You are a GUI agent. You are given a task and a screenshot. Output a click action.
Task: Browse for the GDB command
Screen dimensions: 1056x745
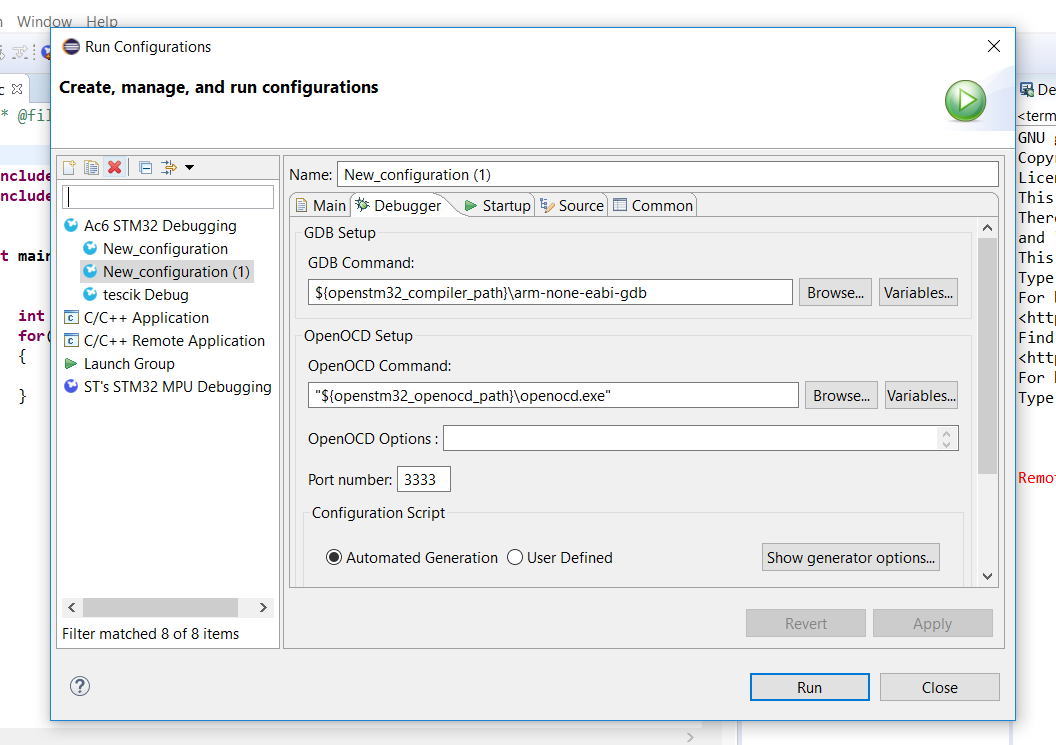[x=835, y=292]
